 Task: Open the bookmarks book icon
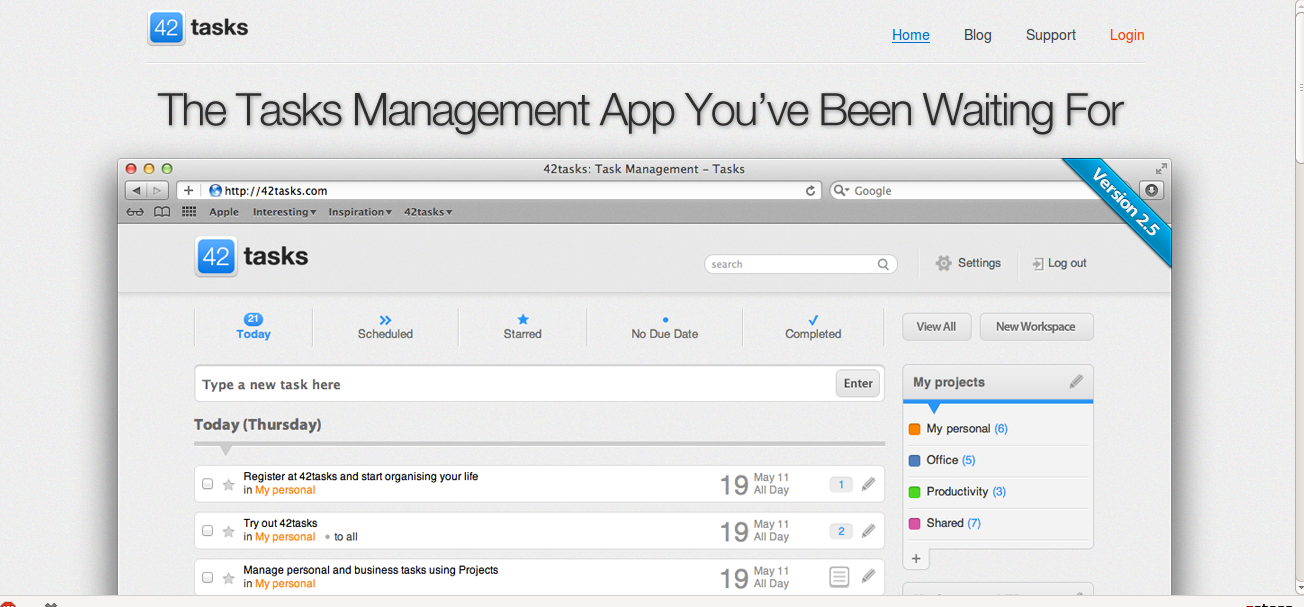click(x=162, y=212)
